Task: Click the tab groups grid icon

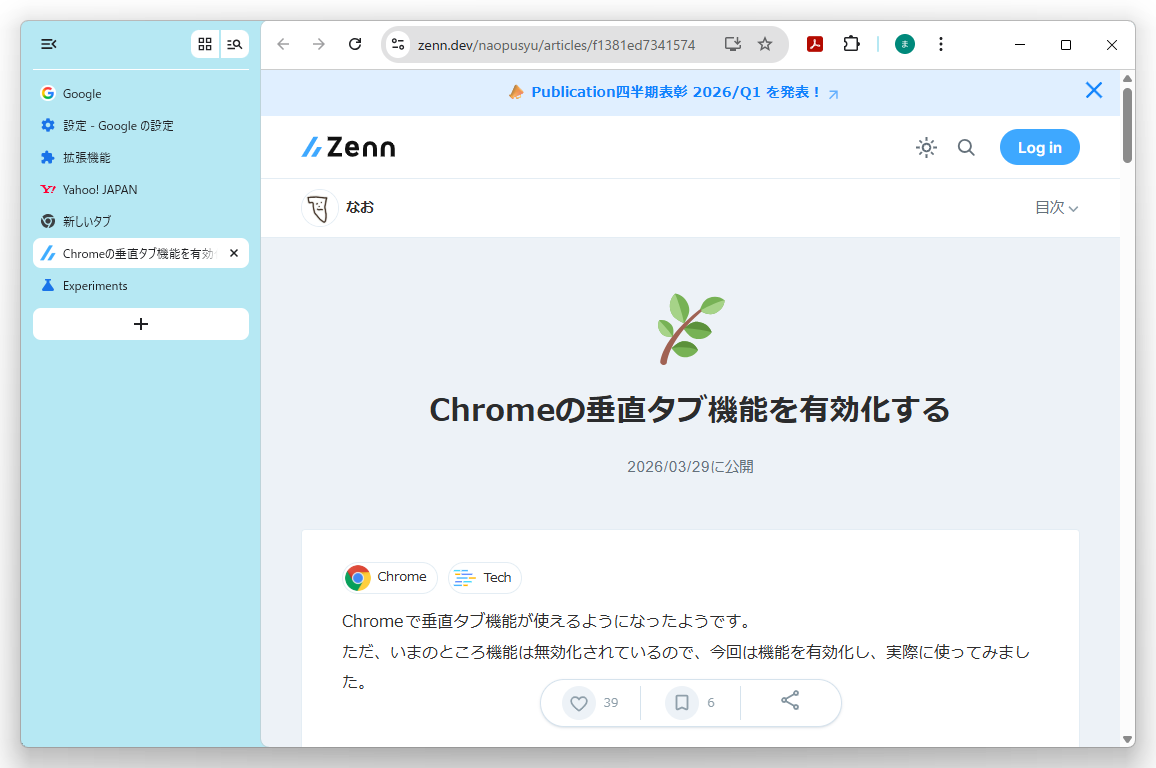Action: pyautogui.click(x=205, y=44)
